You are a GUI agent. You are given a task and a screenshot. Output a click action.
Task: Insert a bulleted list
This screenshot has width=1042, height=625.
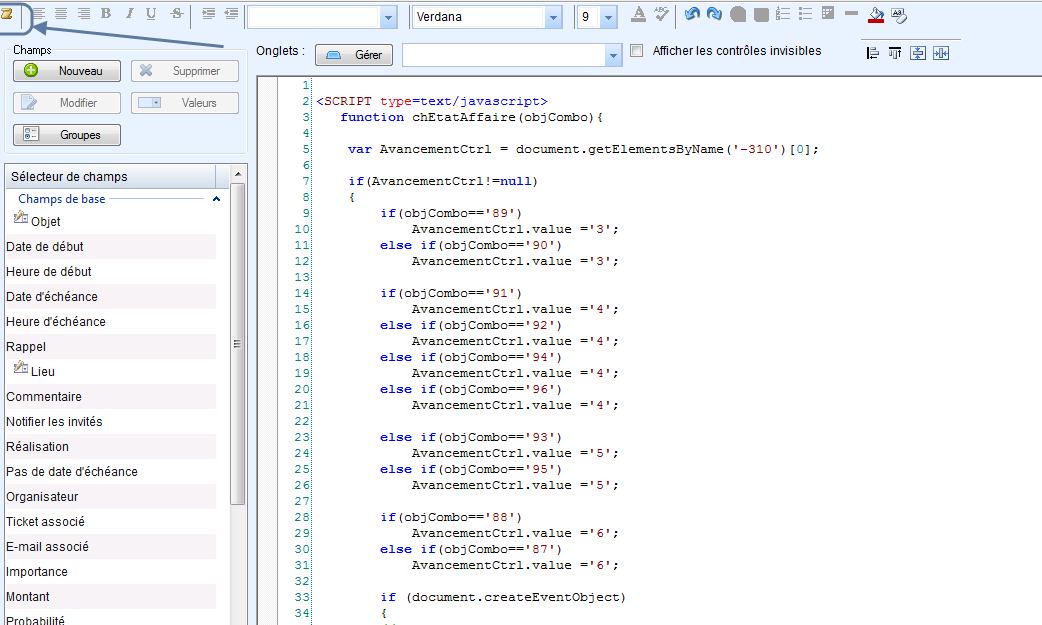tap(805, 14)
